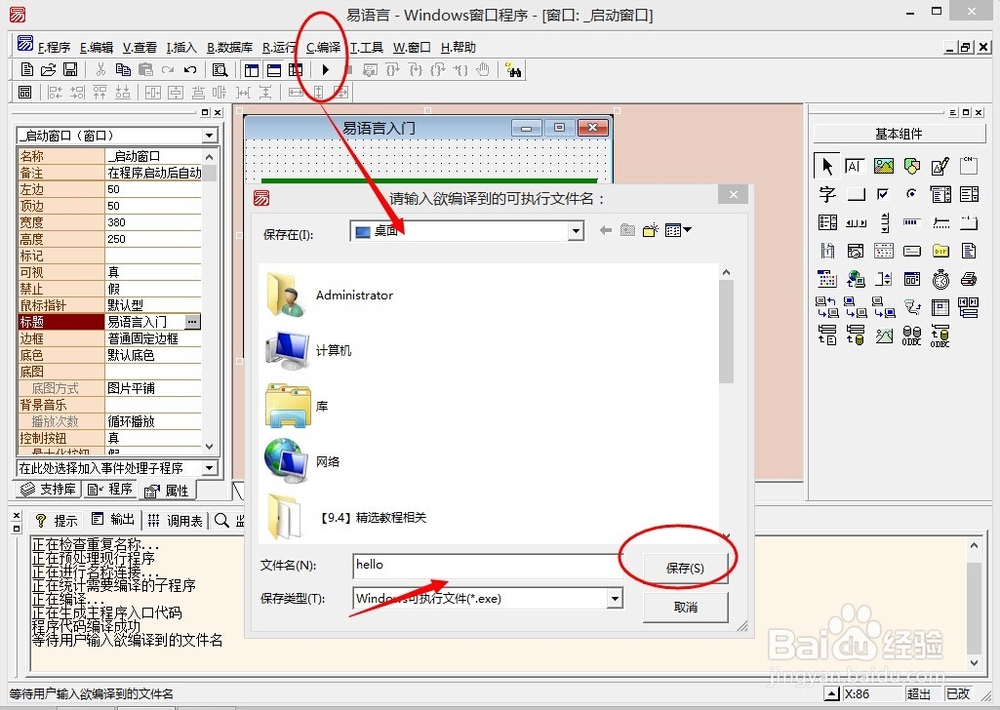Screen dimensions: 1000x710
Task: Click the 基本组件 header button
Action: click(x=899, y=133)
